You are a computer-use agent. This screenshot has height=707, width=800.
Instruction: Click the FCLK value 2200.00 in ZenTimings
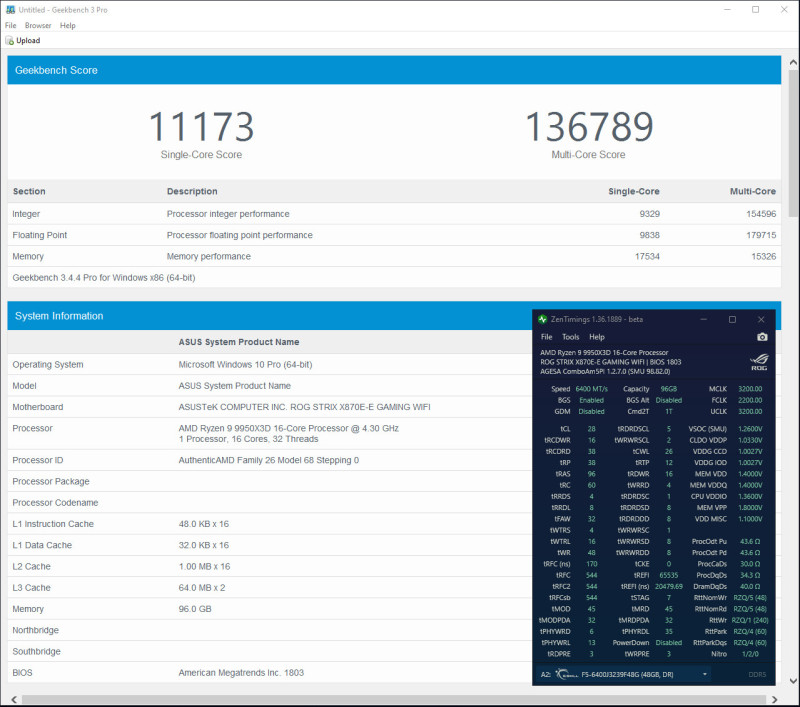point(750,400)
